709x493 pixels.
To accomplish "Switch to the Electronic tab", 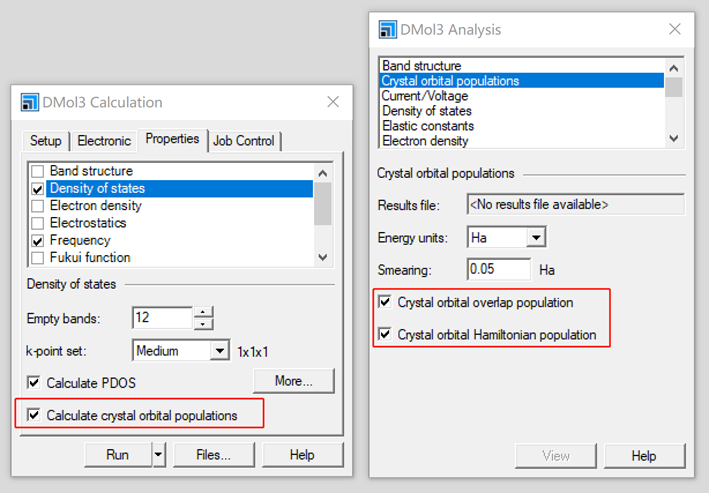I will [104, 141].
